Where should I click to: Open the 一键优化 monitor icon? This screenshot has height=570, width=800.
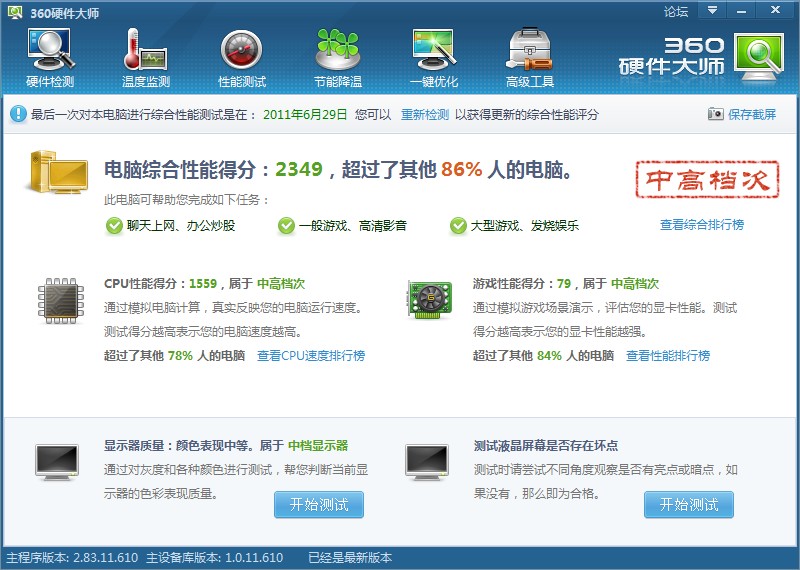click(434, 49)
